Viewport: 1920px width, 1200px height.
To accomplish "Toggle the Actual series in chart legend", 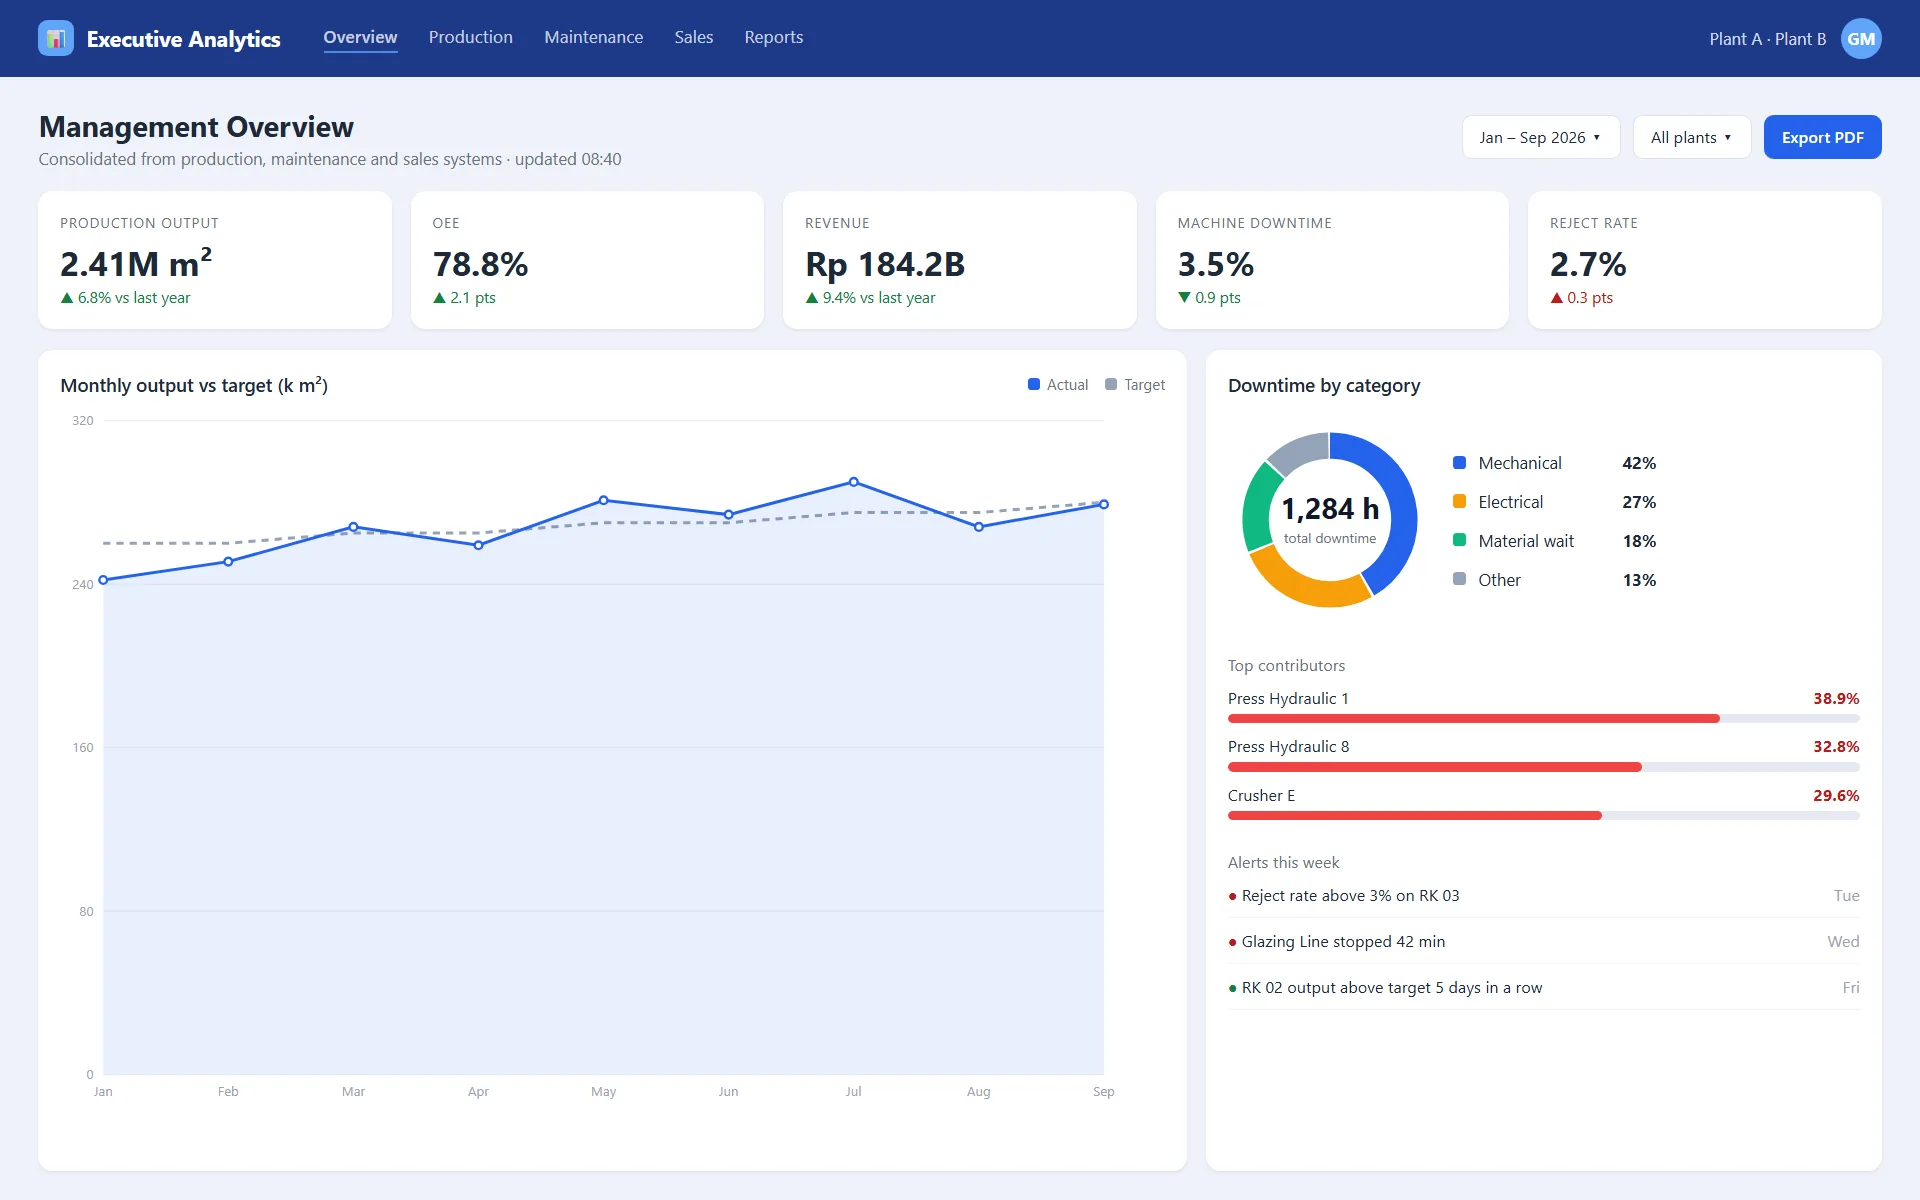I will point(1058,385).
